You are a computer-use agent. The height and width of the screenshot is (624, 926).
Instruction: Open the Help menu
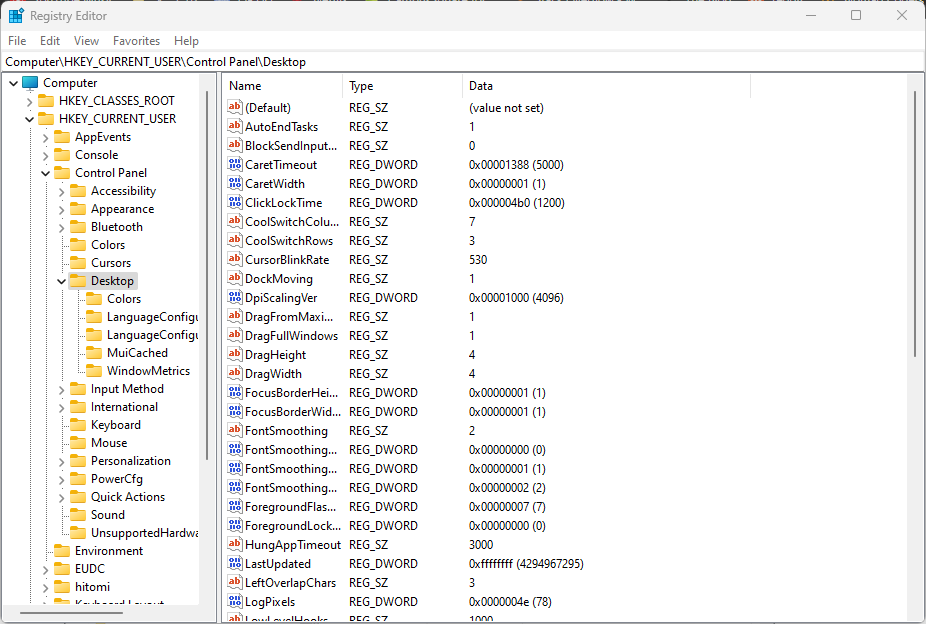coord(186,41)
